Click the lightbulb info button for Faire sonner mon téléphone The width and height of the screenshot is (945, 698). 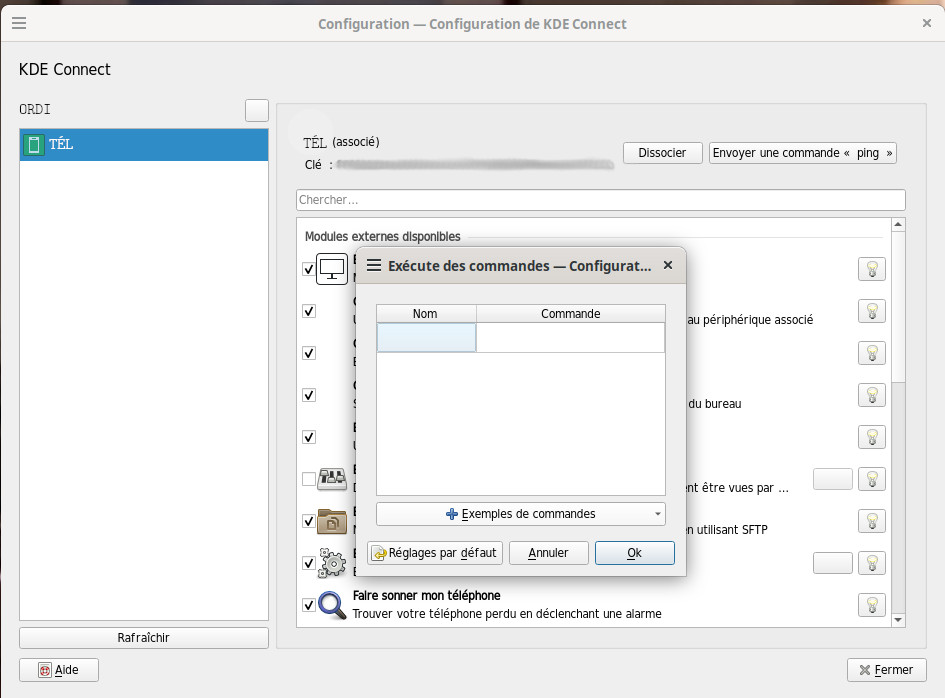(x=871, y=605)
